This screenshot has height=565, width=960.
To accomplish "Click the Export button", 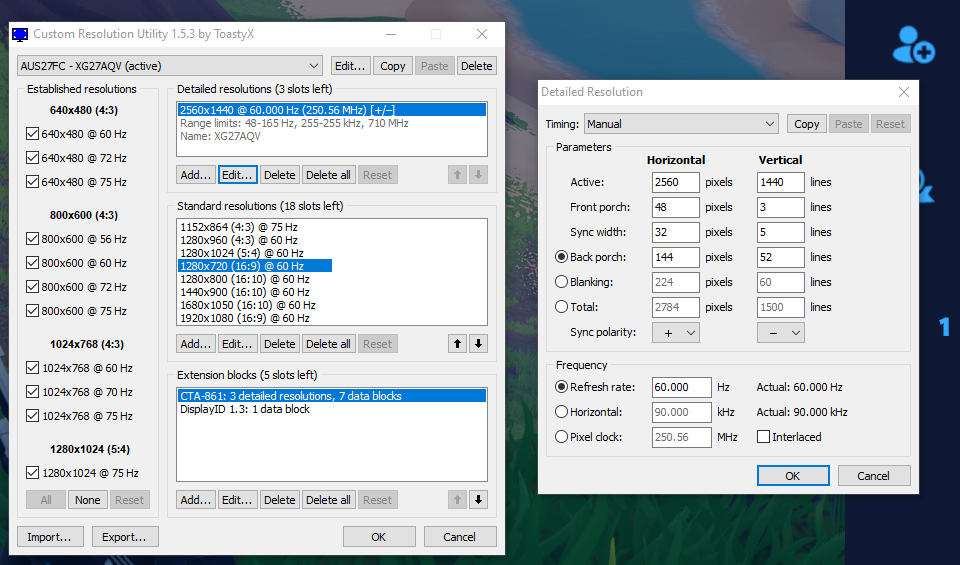I will click(124, 537).
